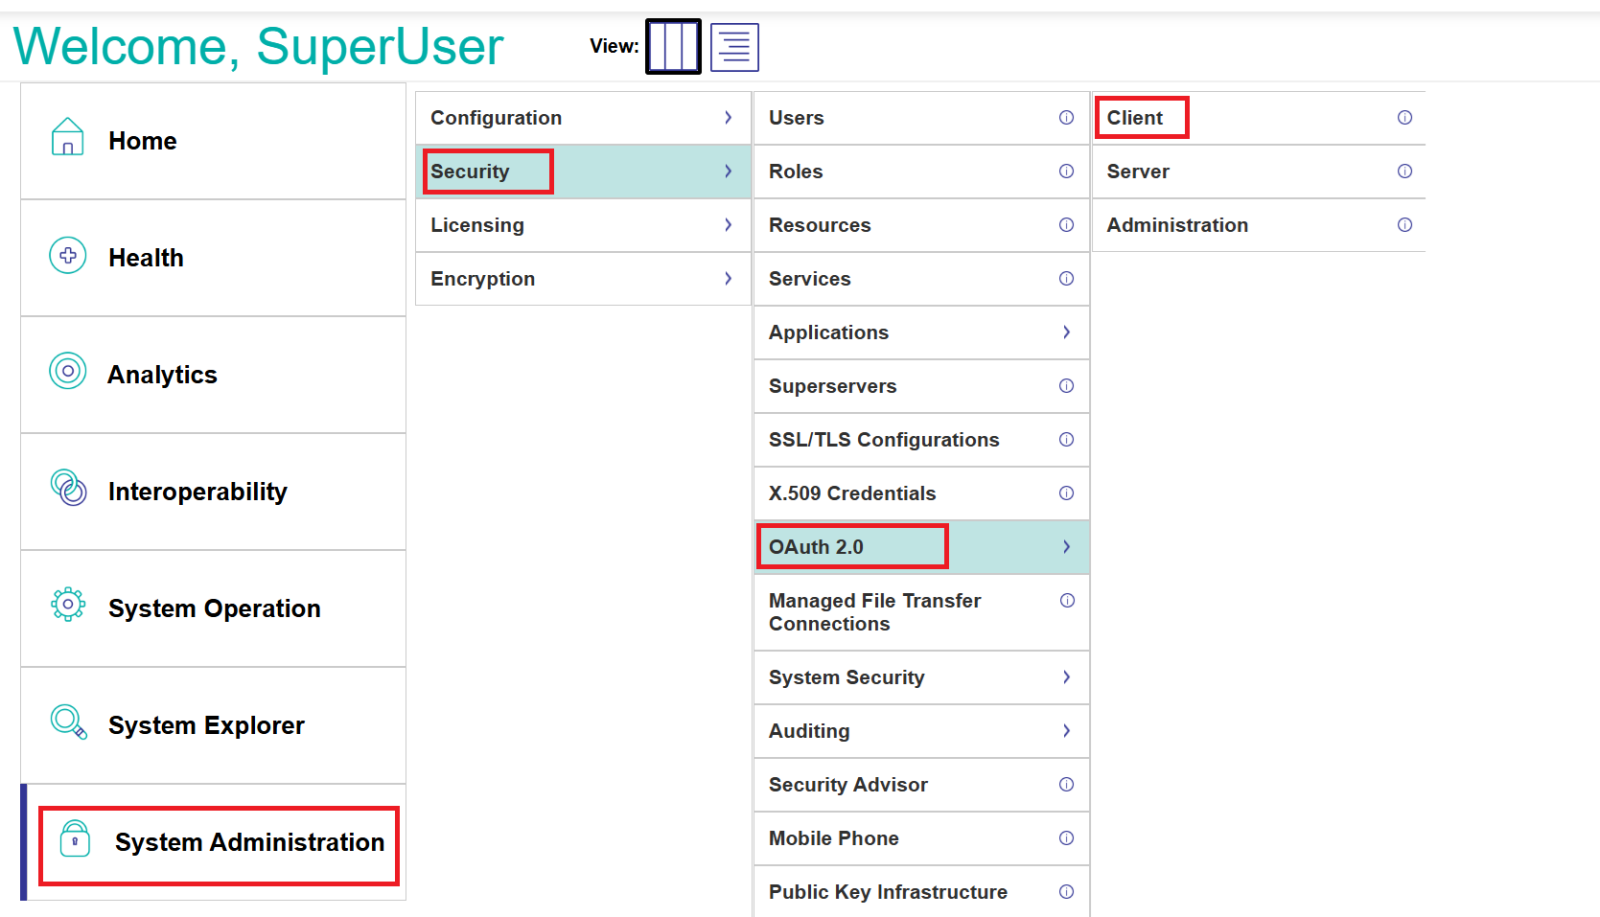Click the Analytics target icon

coord(67,371)
